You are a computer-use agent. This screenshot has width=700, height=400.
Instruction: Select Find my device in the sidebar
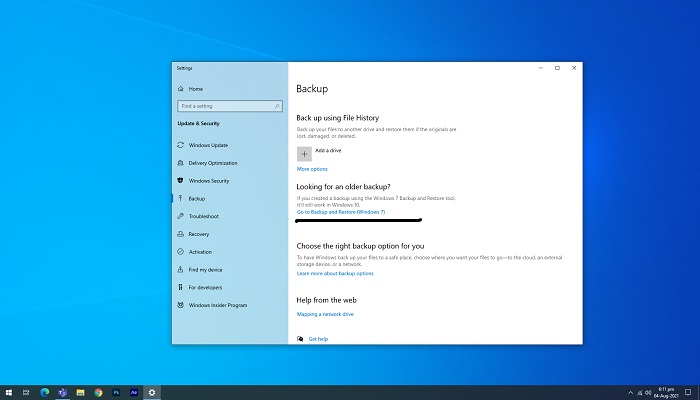coord(200,270)
